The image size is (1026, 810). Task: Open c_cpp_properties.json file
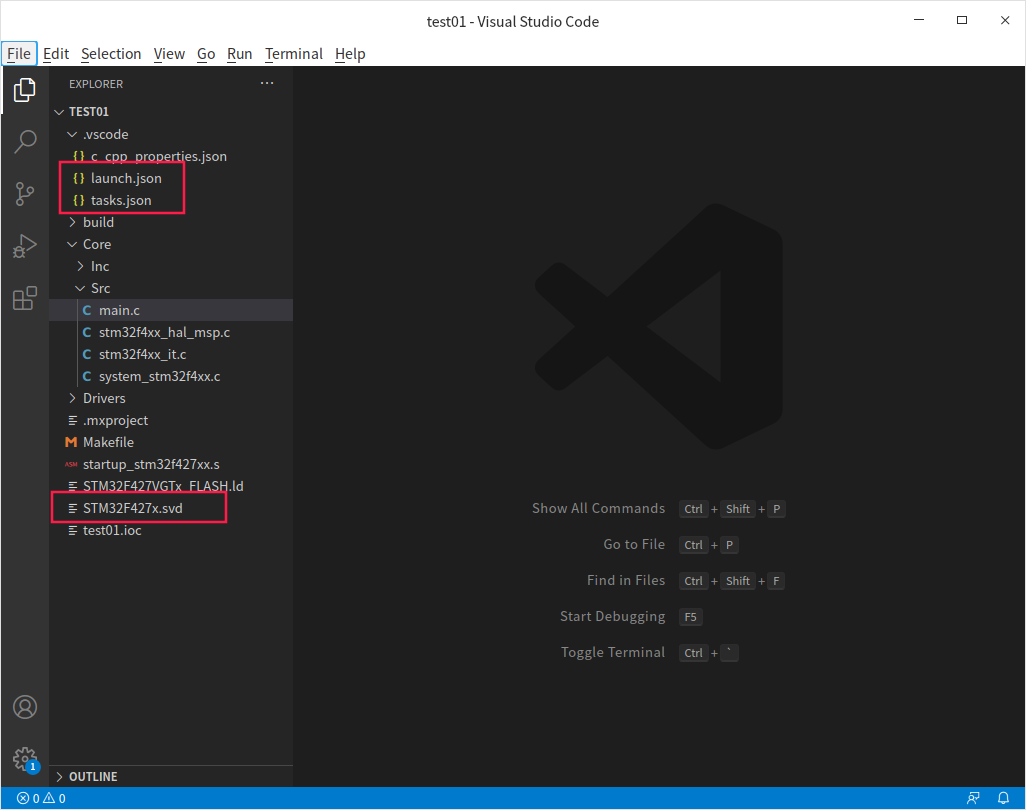point(171,156)
